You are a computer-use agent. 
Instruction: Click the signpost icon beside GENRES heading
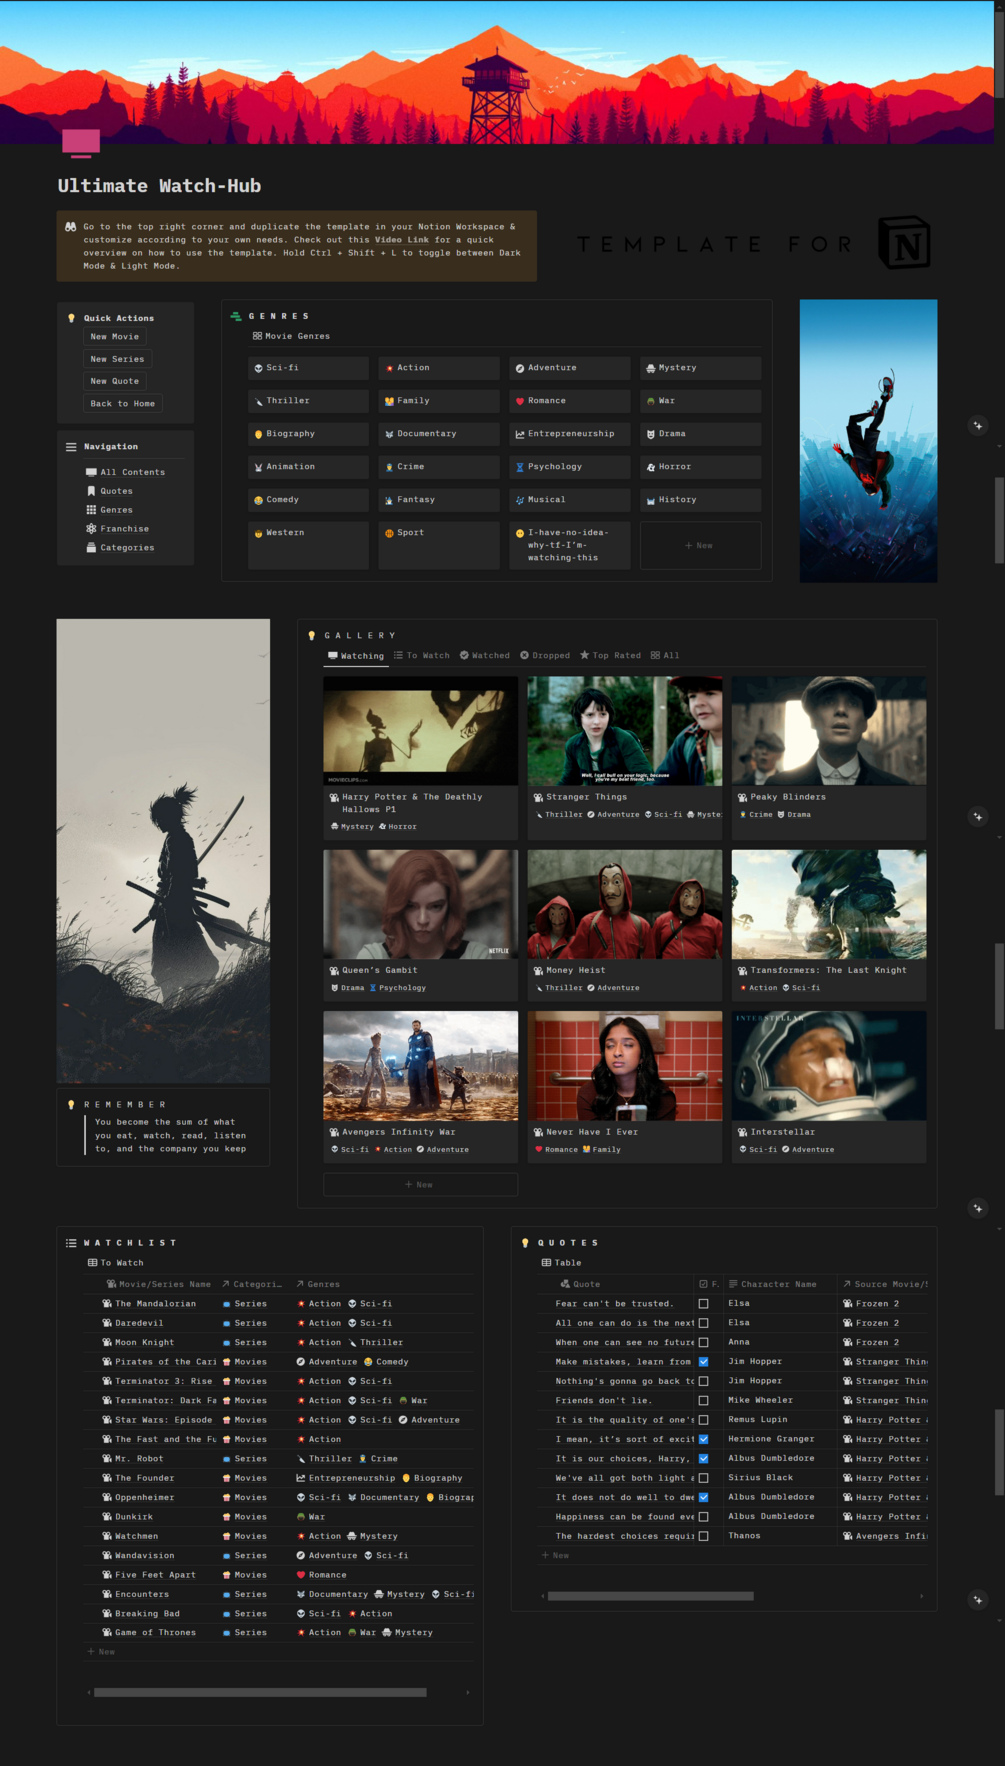coord(236,316)
